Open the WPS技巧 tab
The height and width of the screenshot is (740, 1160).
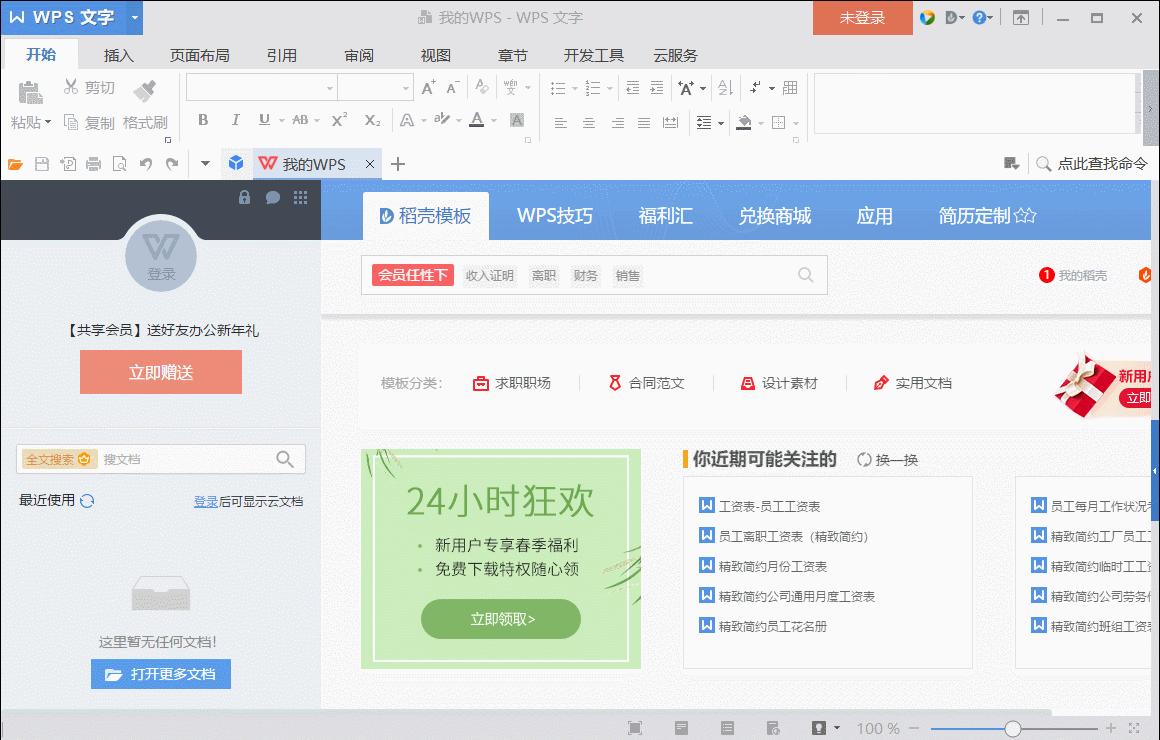point(554,215)
